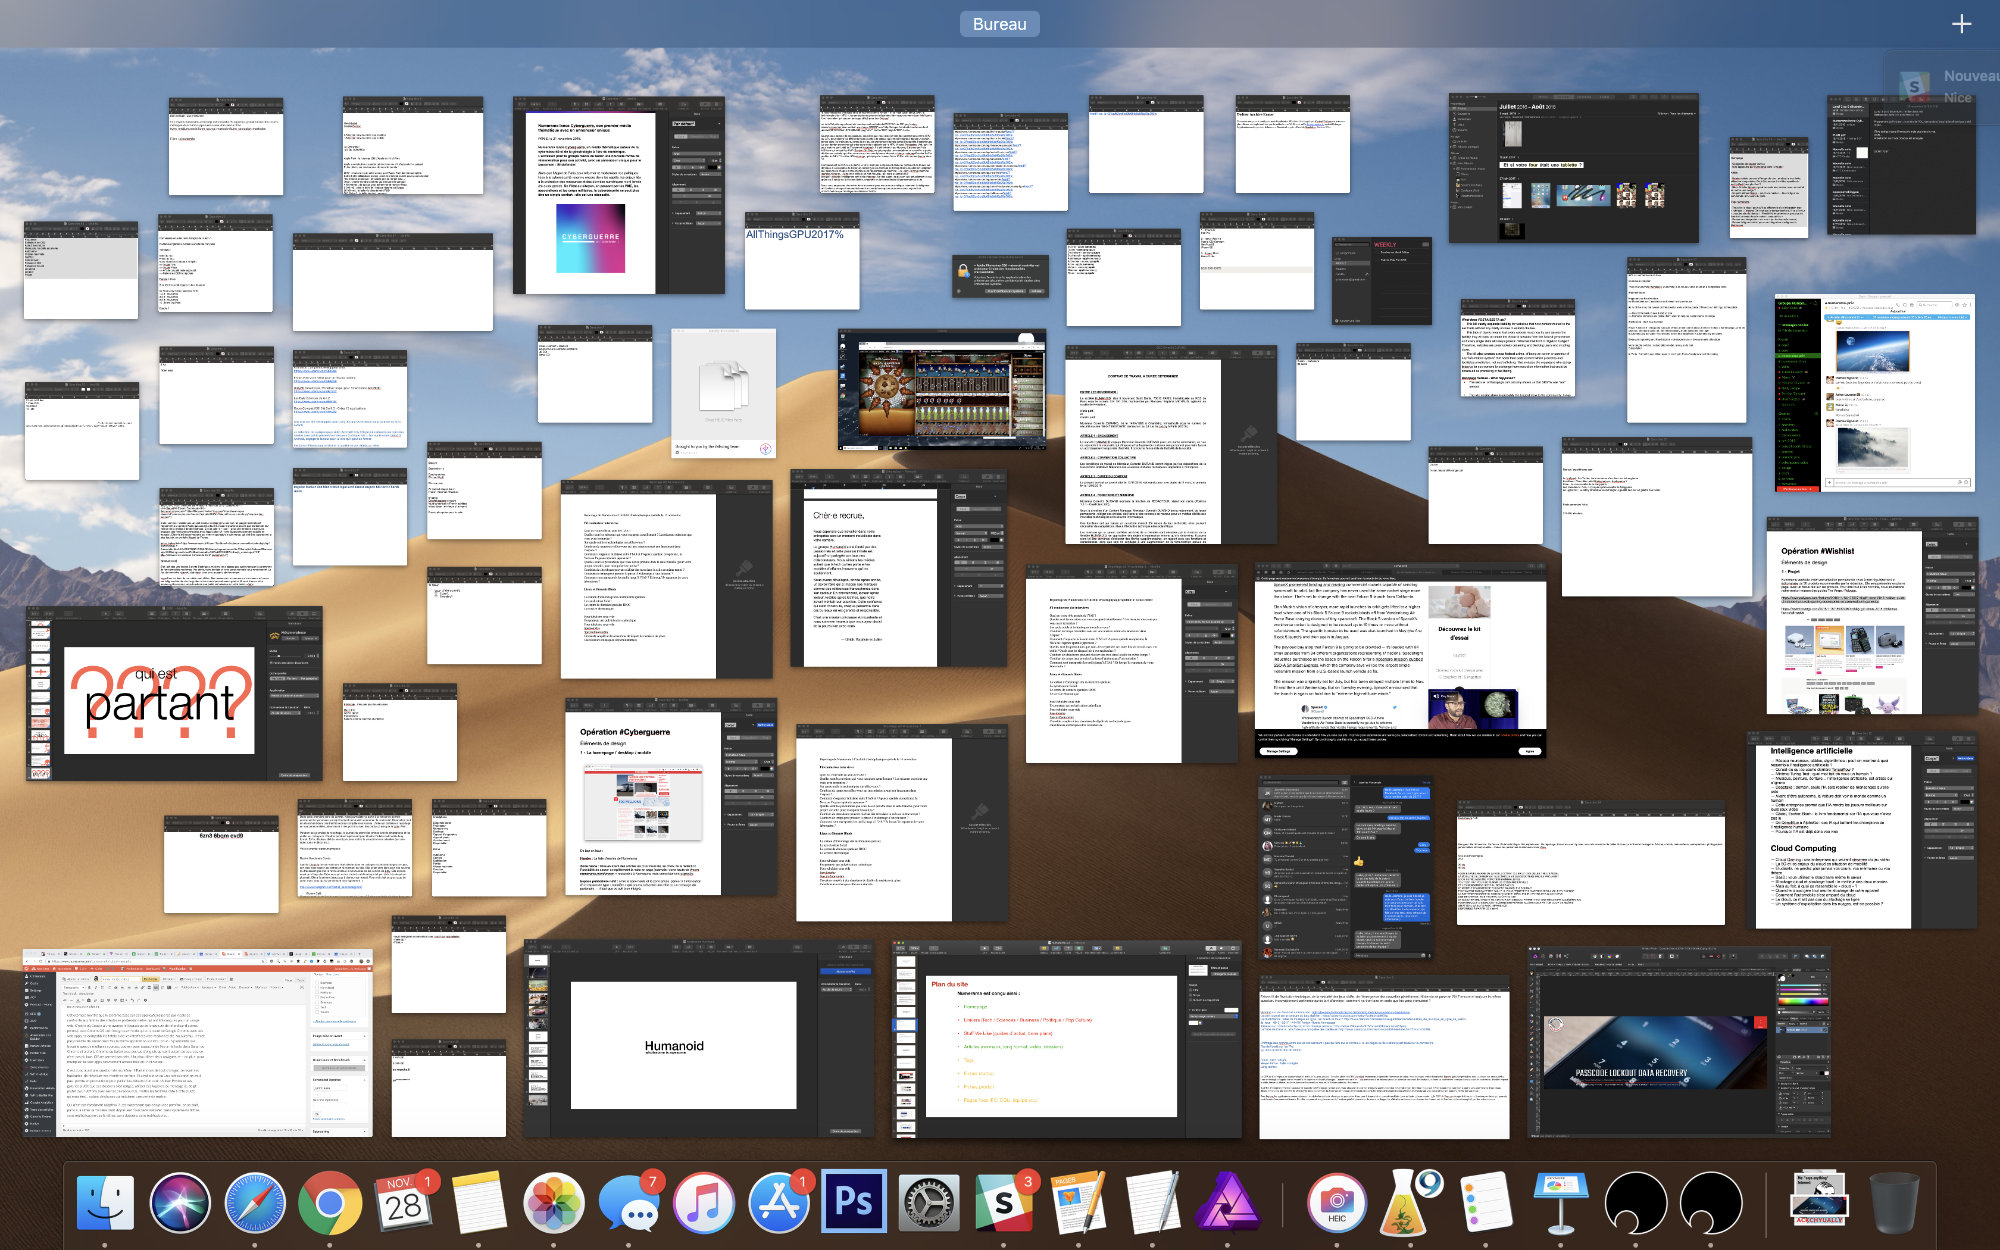
Task: Bring forward the 'qui est partant' Keynote window
Action: coord(174,693)
